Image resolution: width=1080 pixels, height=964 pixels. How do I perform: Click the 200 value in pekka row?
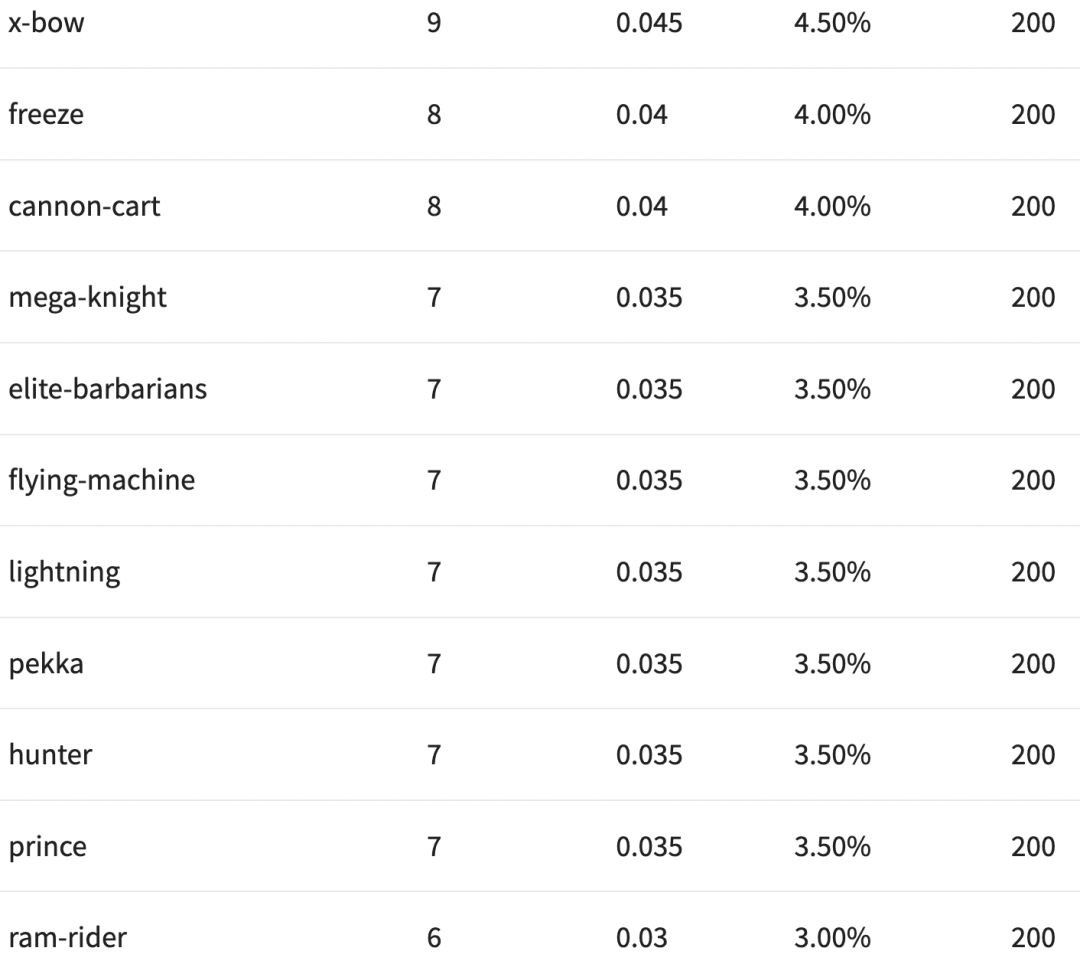(x=1033, y=664)
